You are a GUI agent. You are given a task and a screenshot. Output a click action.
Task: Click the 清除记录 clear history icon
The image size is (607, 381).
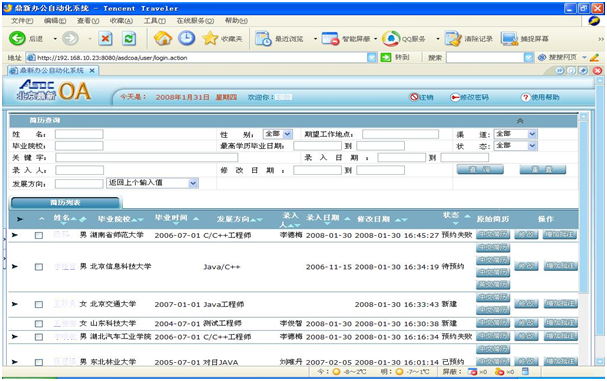pos(453,39)
